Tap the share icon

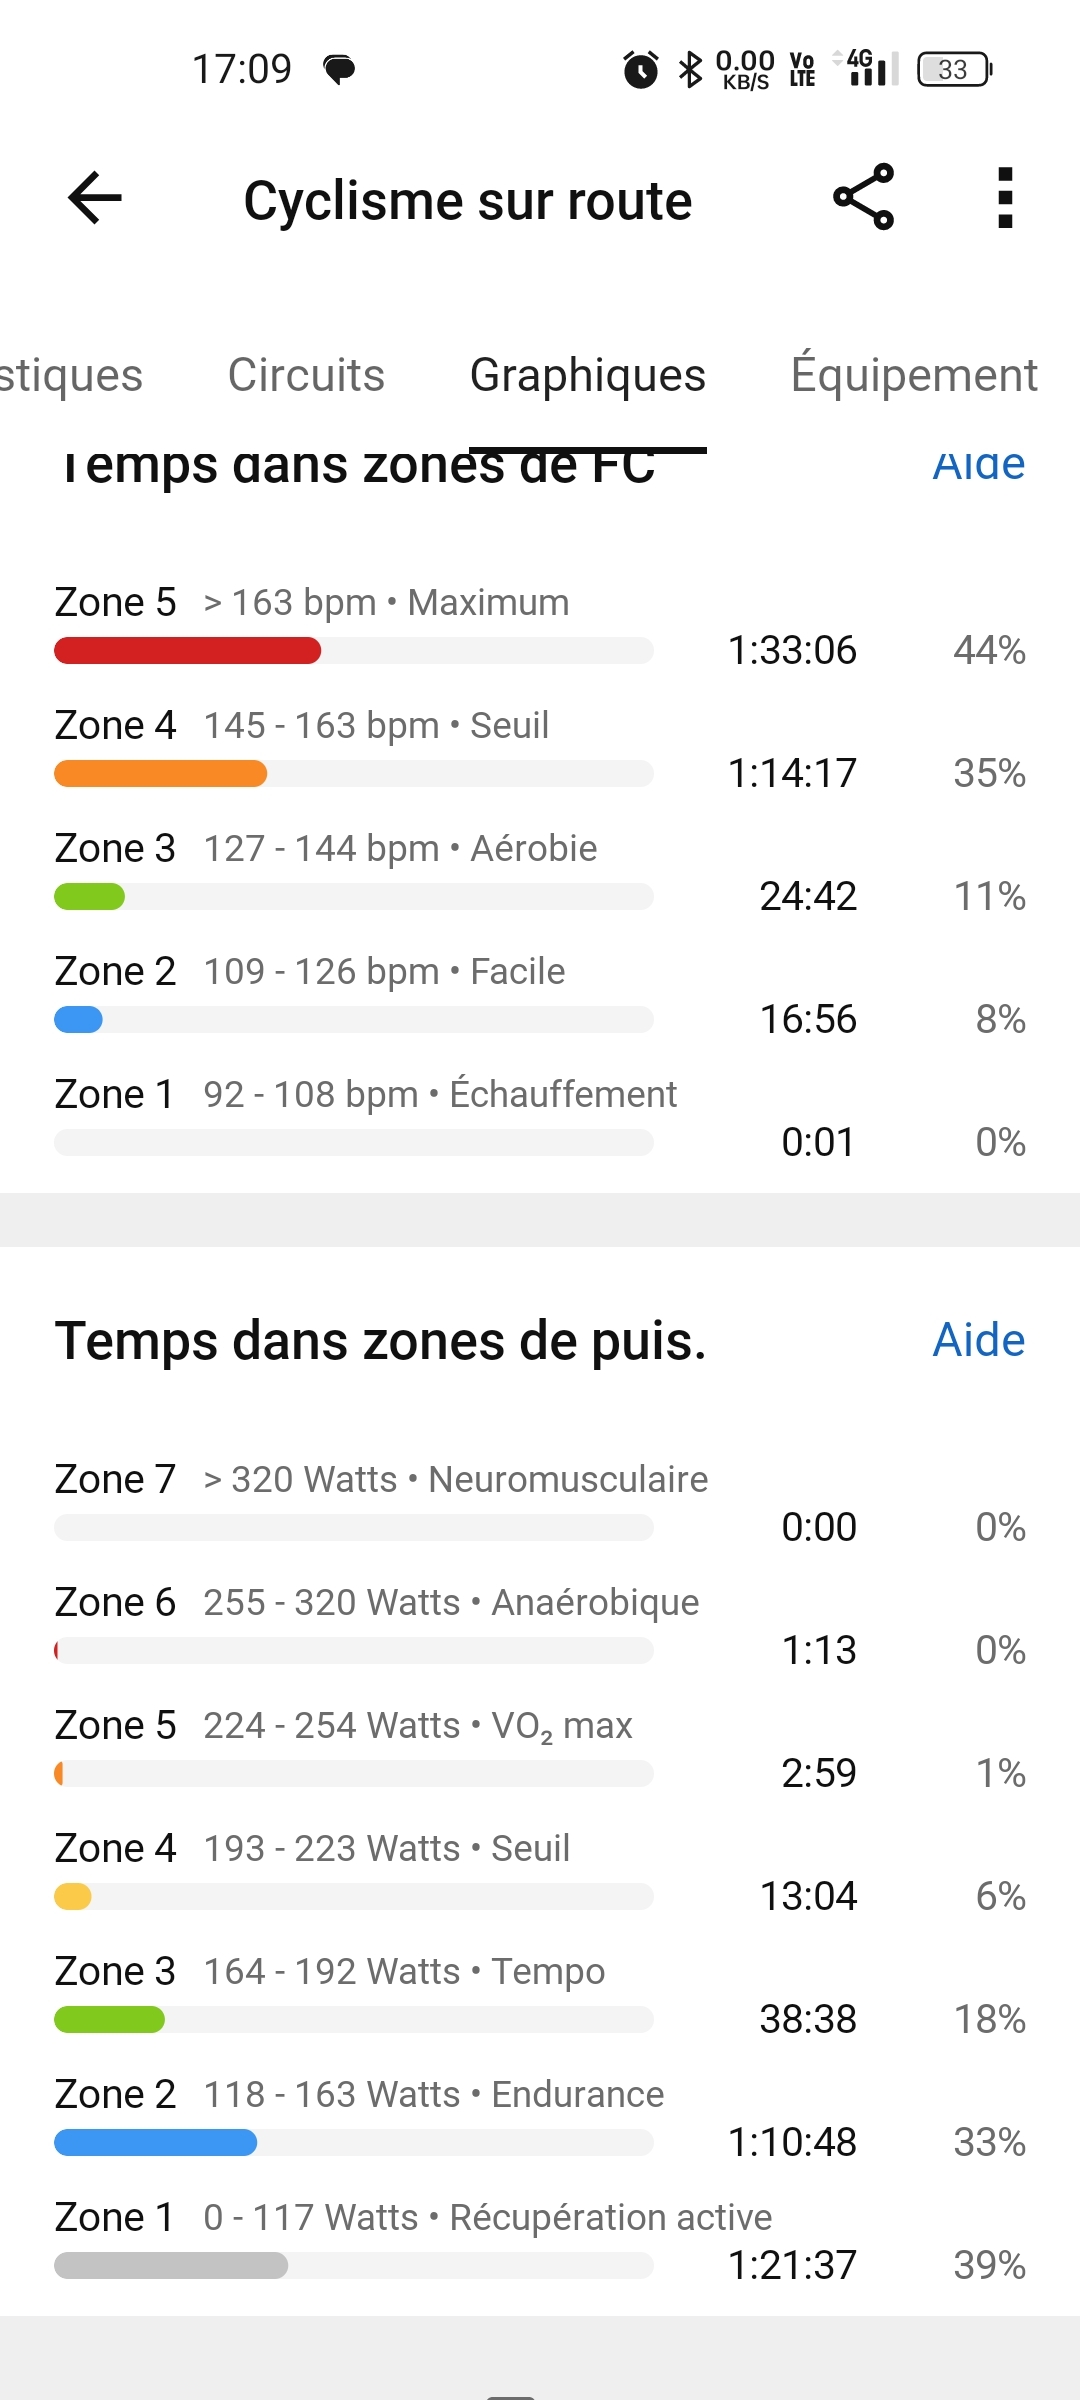point(863,198)
